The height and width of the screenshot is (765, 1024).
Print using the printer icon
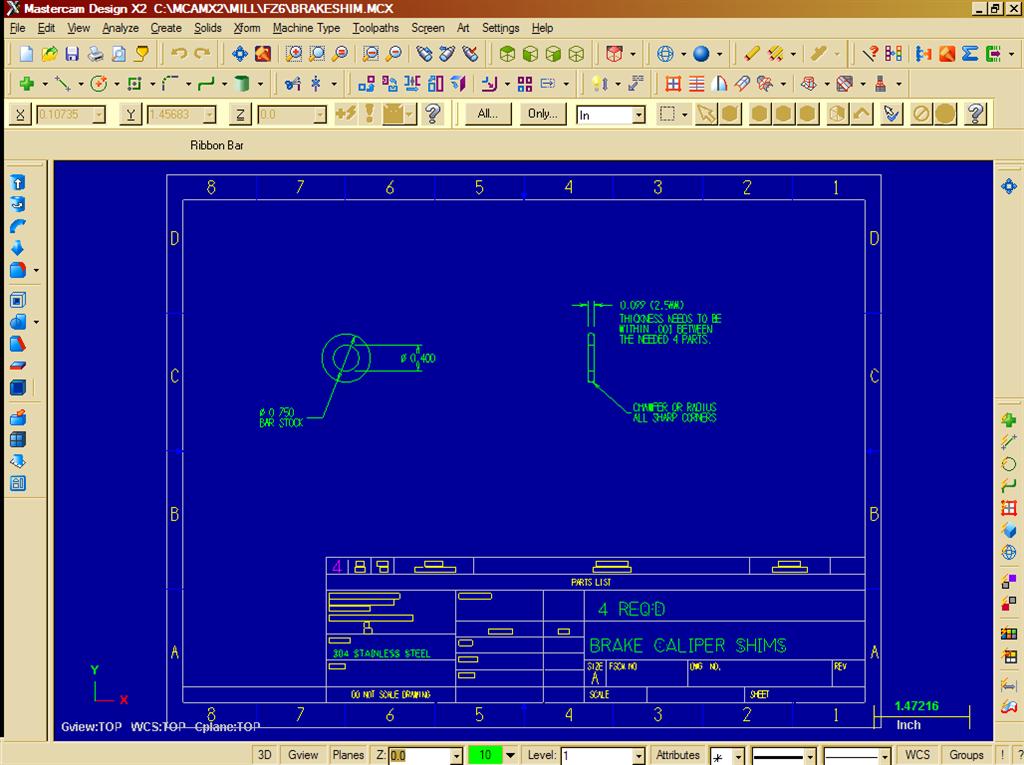pyautogui.click(x=95, y=54)
